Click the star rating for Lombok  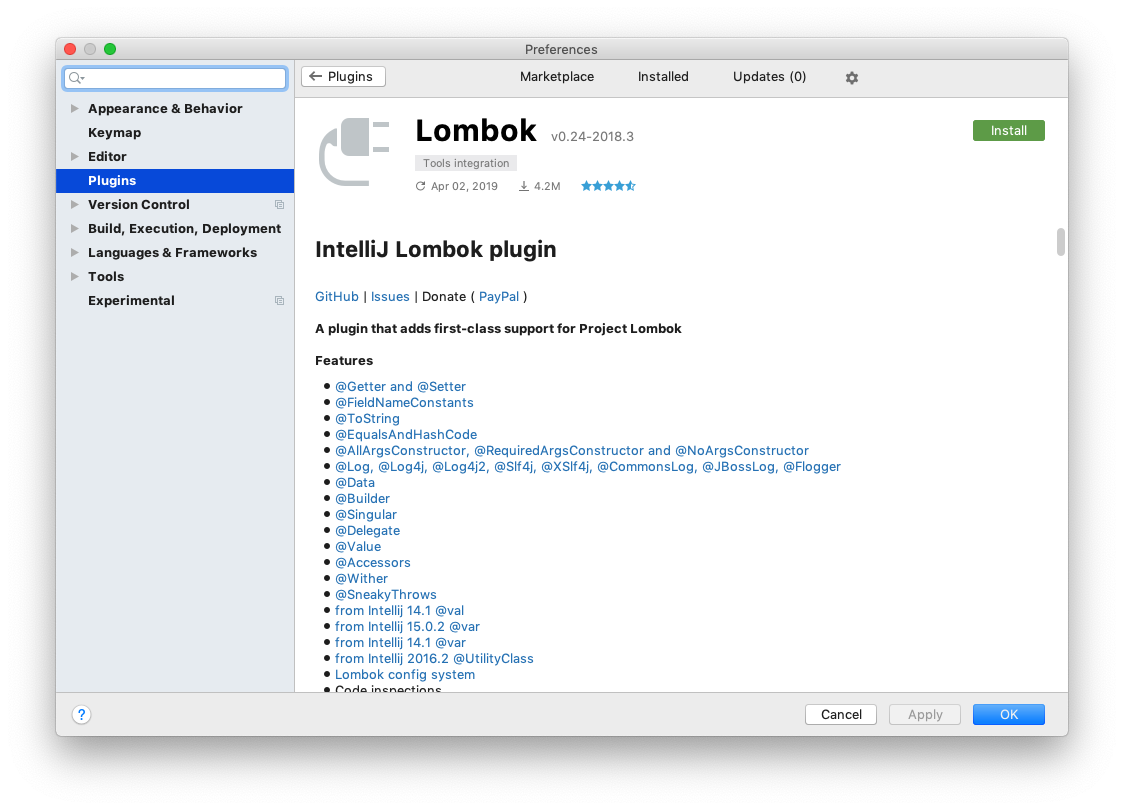[608, 186]
